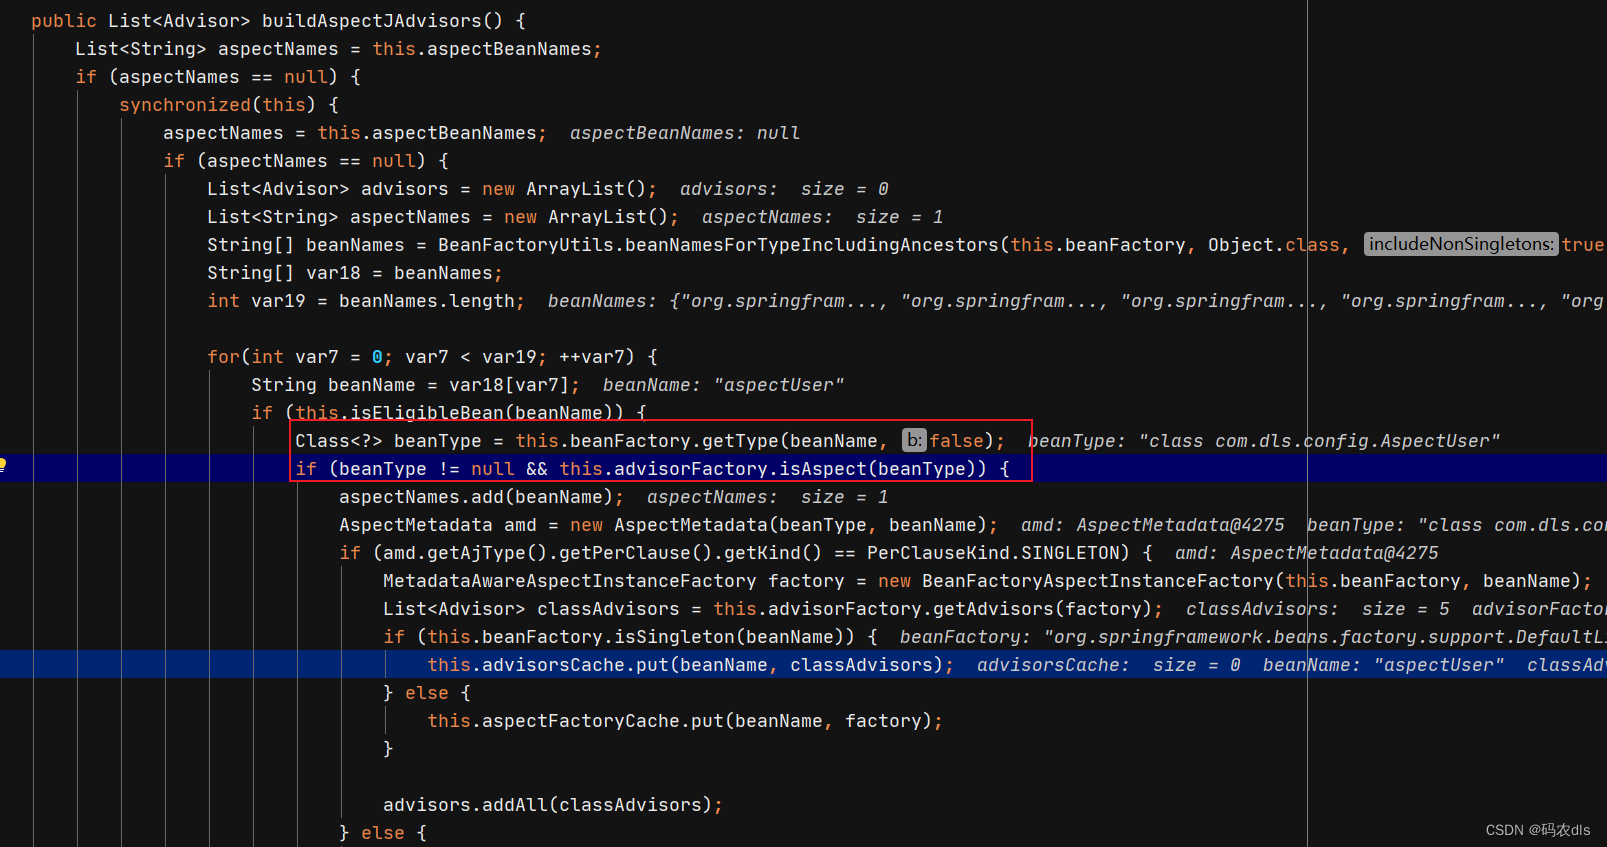Click the debug hint 'advisors: size = 0'
The width and height of the screenshot is (1607, 847).
point(784,189)
